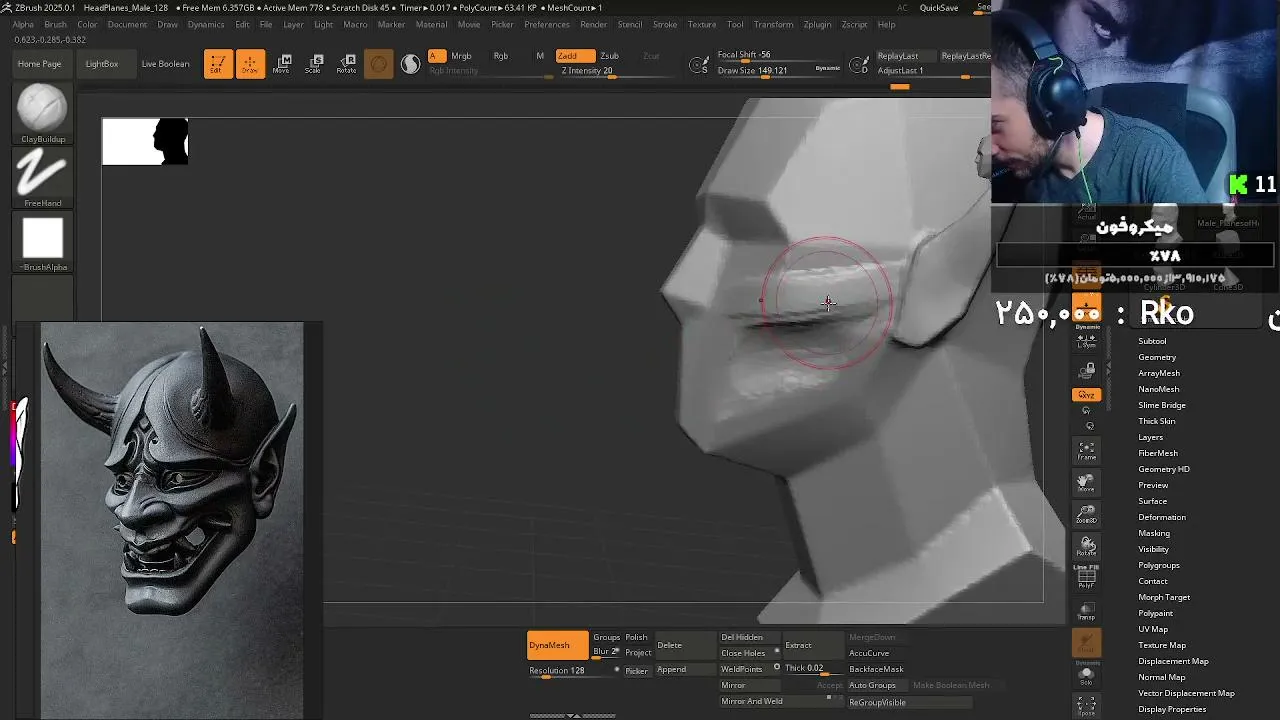Toggle the Xyz rotation button

1086,395
